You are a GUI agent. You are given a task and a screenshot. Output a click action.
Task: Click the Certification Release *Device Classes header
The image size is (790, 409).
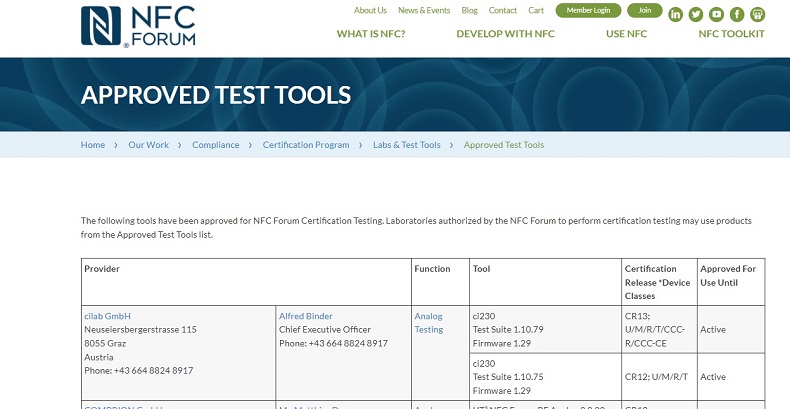coord(657,282)
